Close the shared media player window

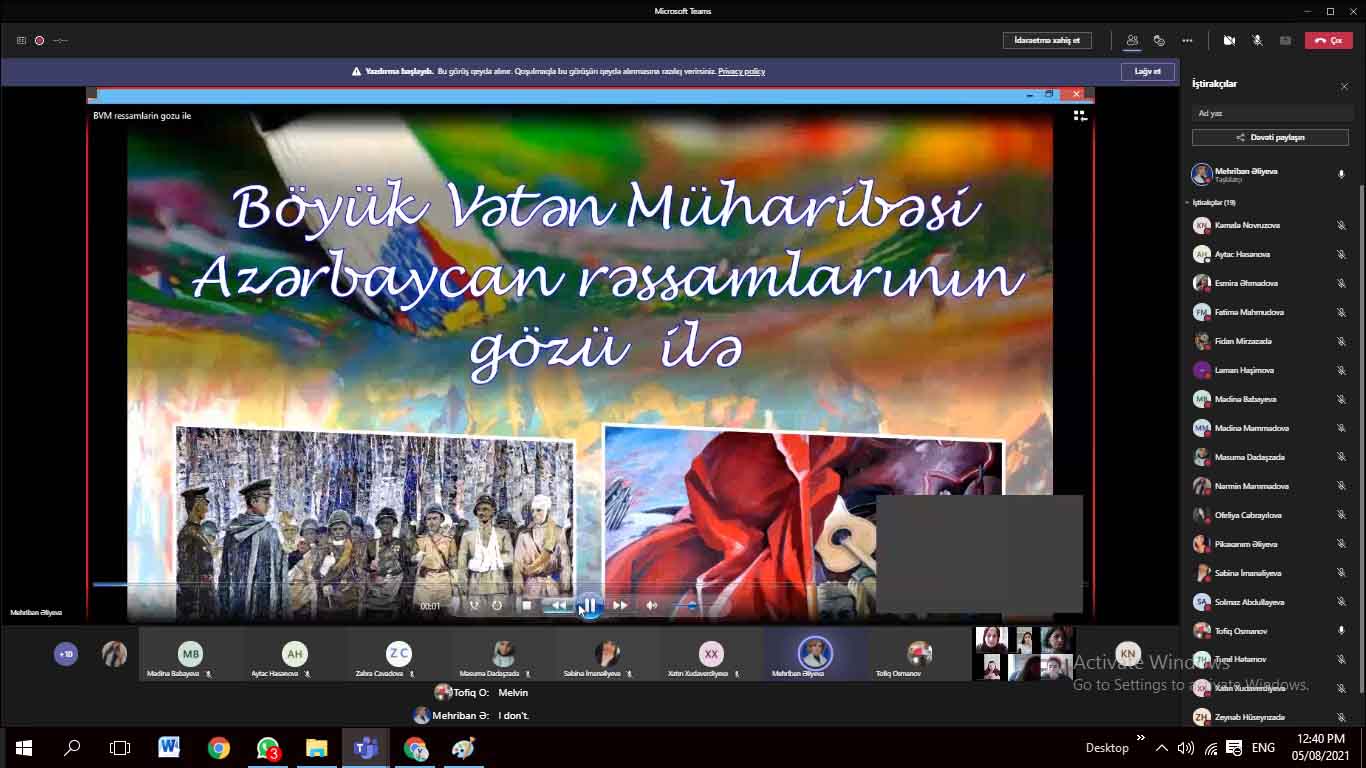click(x=1076, y=94)
